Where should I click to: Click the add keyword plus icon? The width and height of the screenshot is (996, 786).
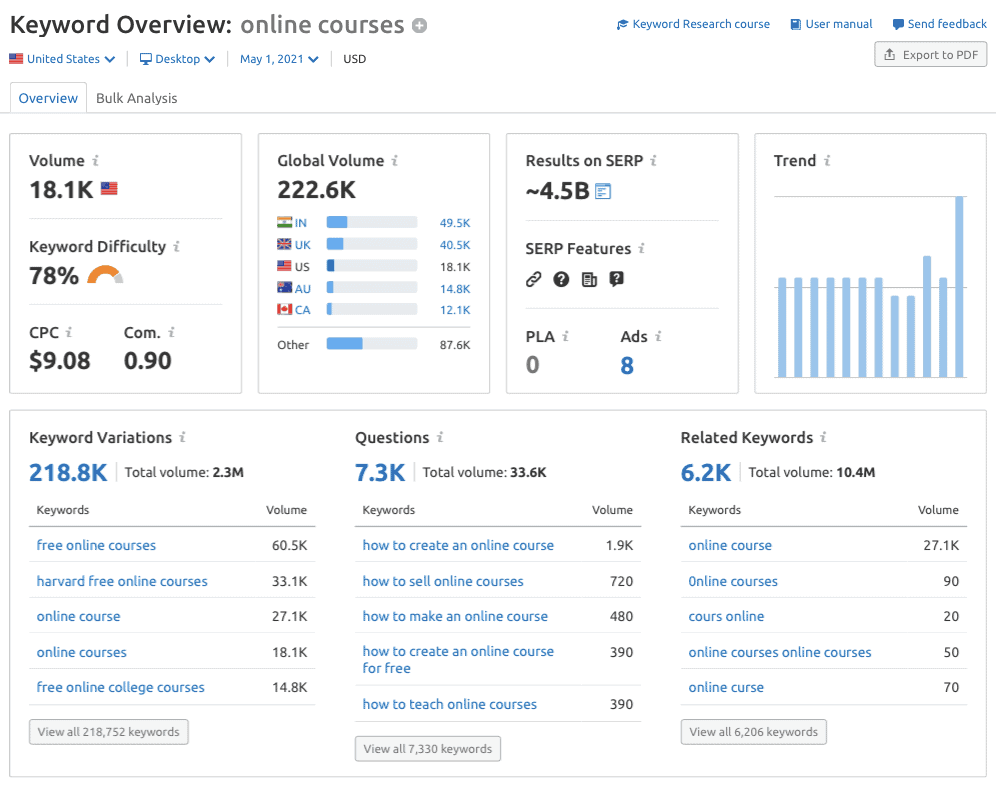pos(419,24)
